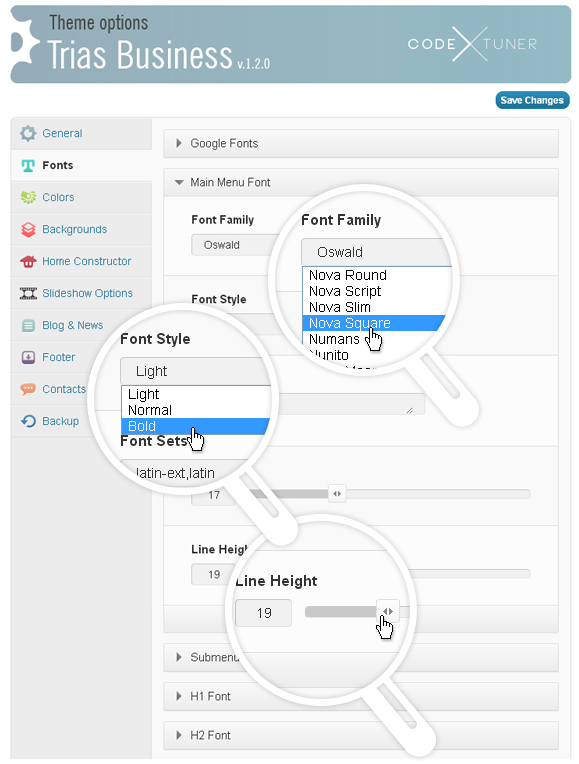The image size is (579, 764).
Task: Click the Save Changes button
Action: tap(532, 100)
